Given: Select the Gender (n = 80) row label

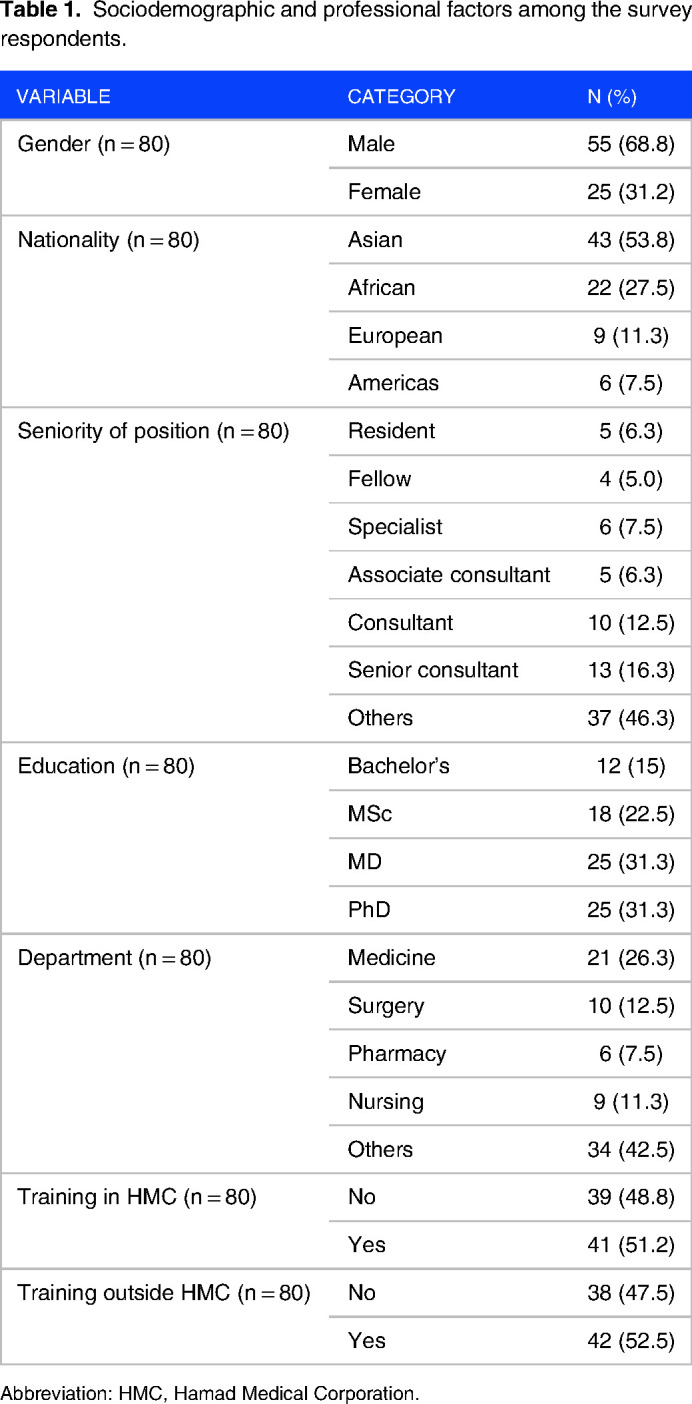Looking at the screenshot, I should (94, 144).
